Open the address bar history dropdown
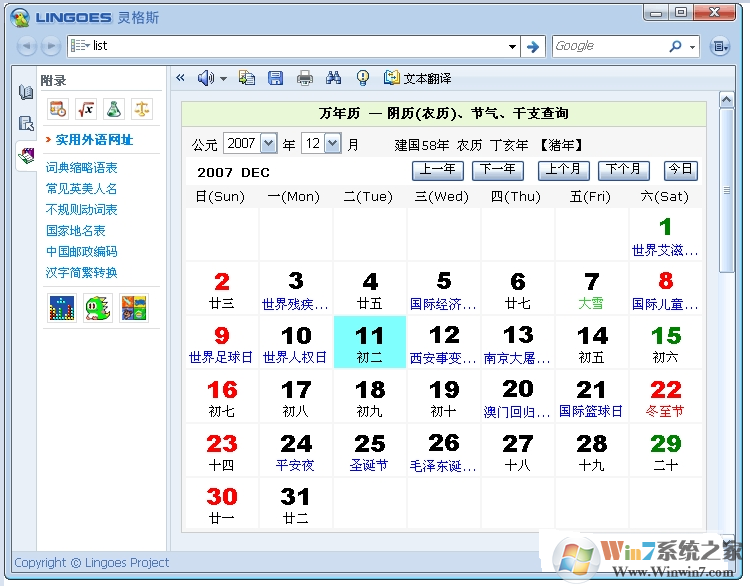 [512, 46]
